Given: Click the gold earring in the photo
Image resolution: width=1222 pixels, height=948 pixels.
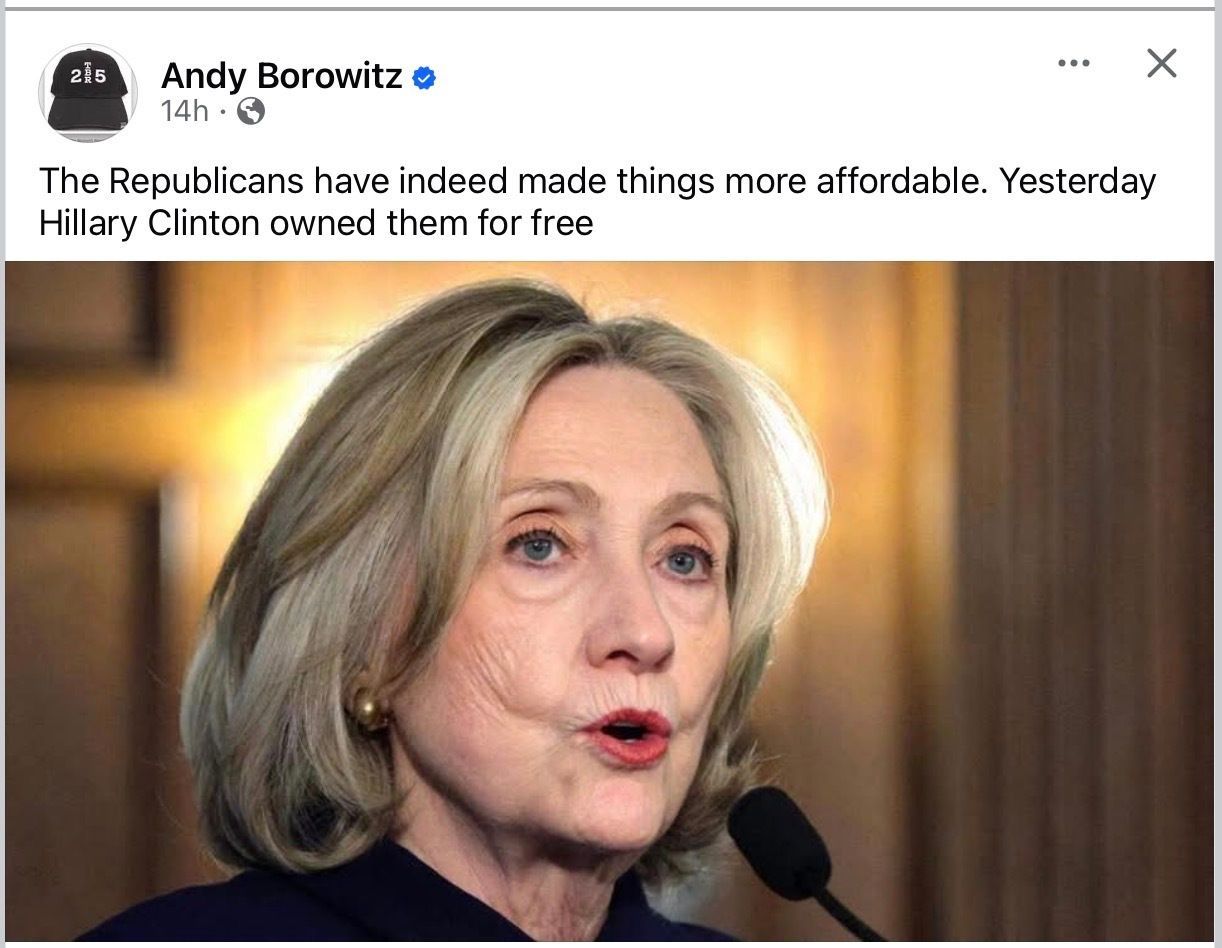Looking at the screenshot, I should pyautogui.click(x=369, y=711).
